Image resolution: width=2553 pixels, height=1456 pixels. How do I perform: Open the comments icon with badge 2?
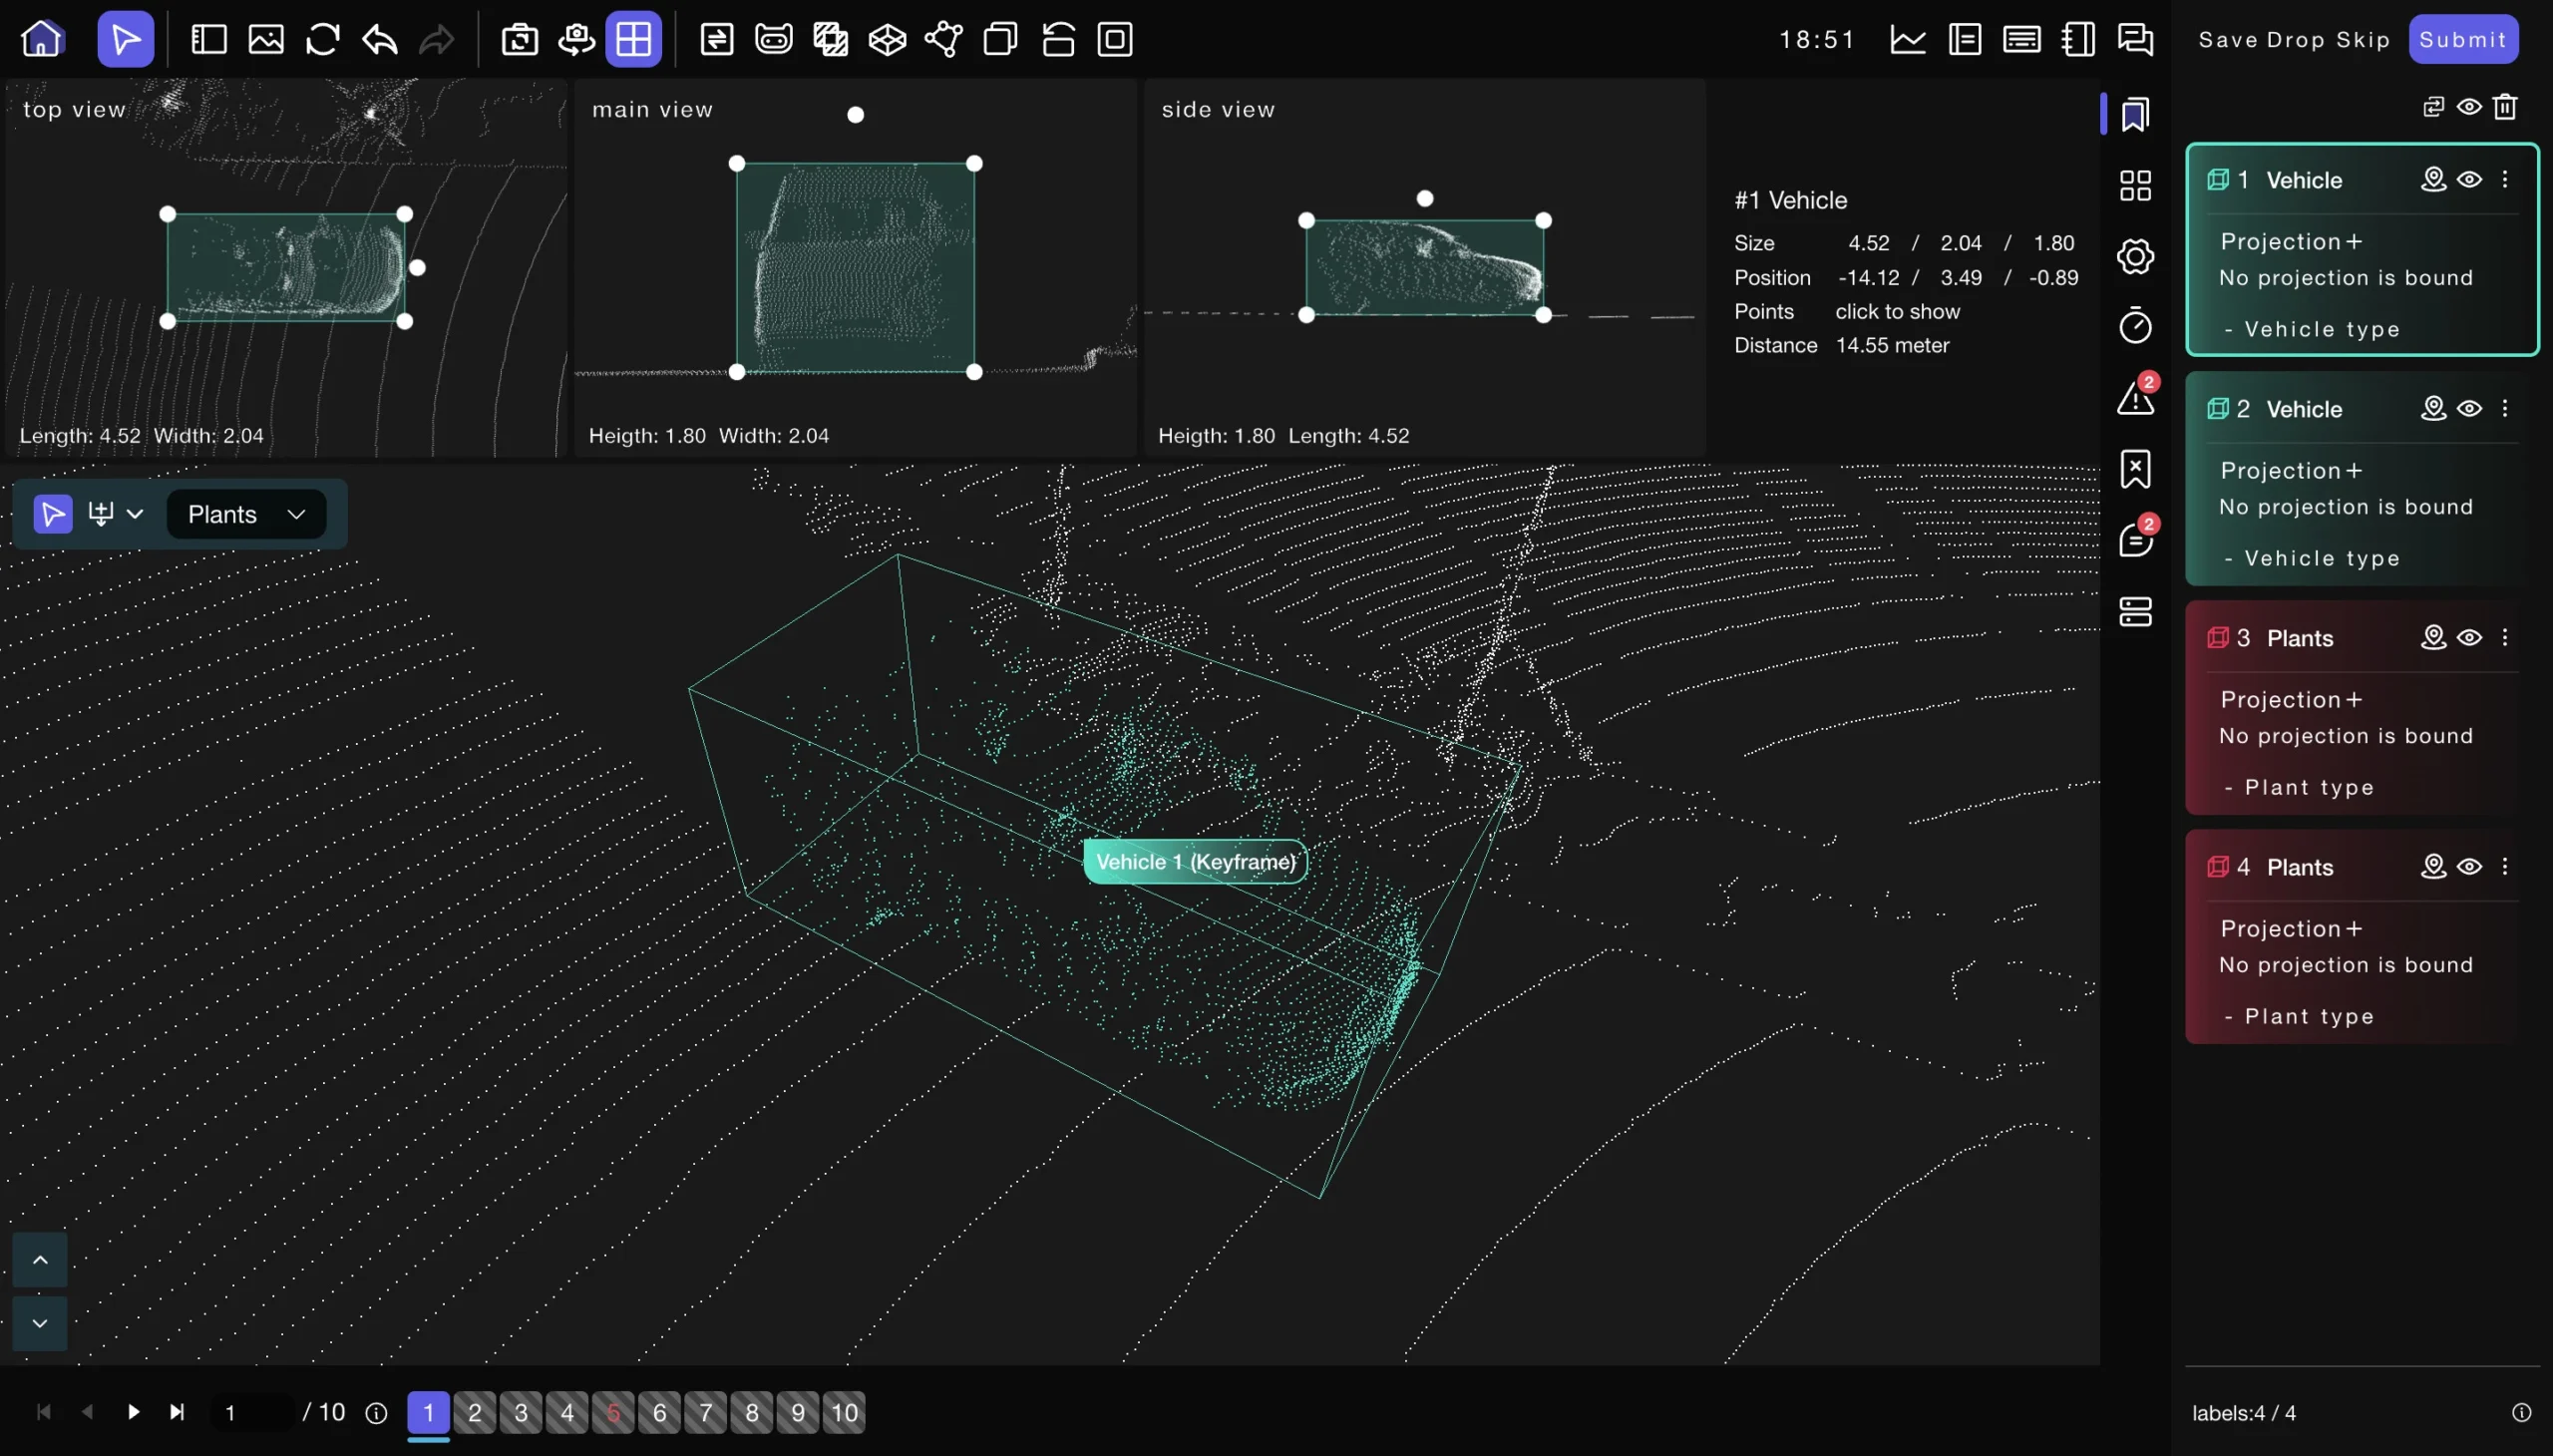pyautogui.click(x=2135, y=540)
